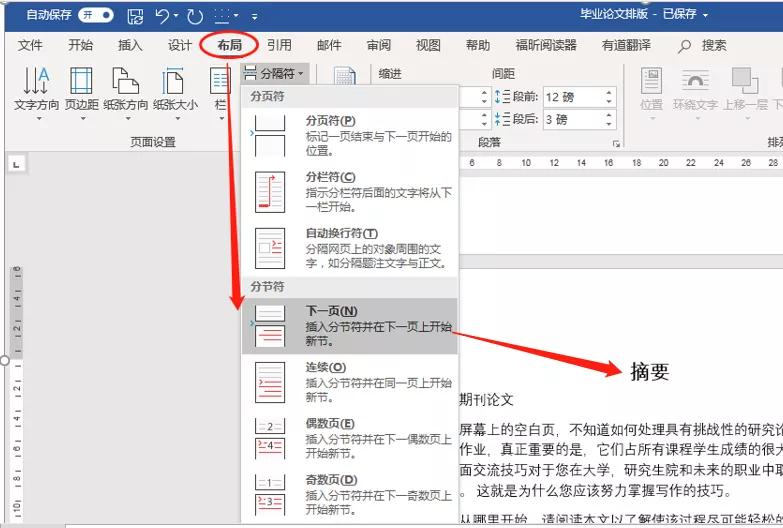783x528 pixels.
Task: Switch to the 视图 tab
Action: 428,45
